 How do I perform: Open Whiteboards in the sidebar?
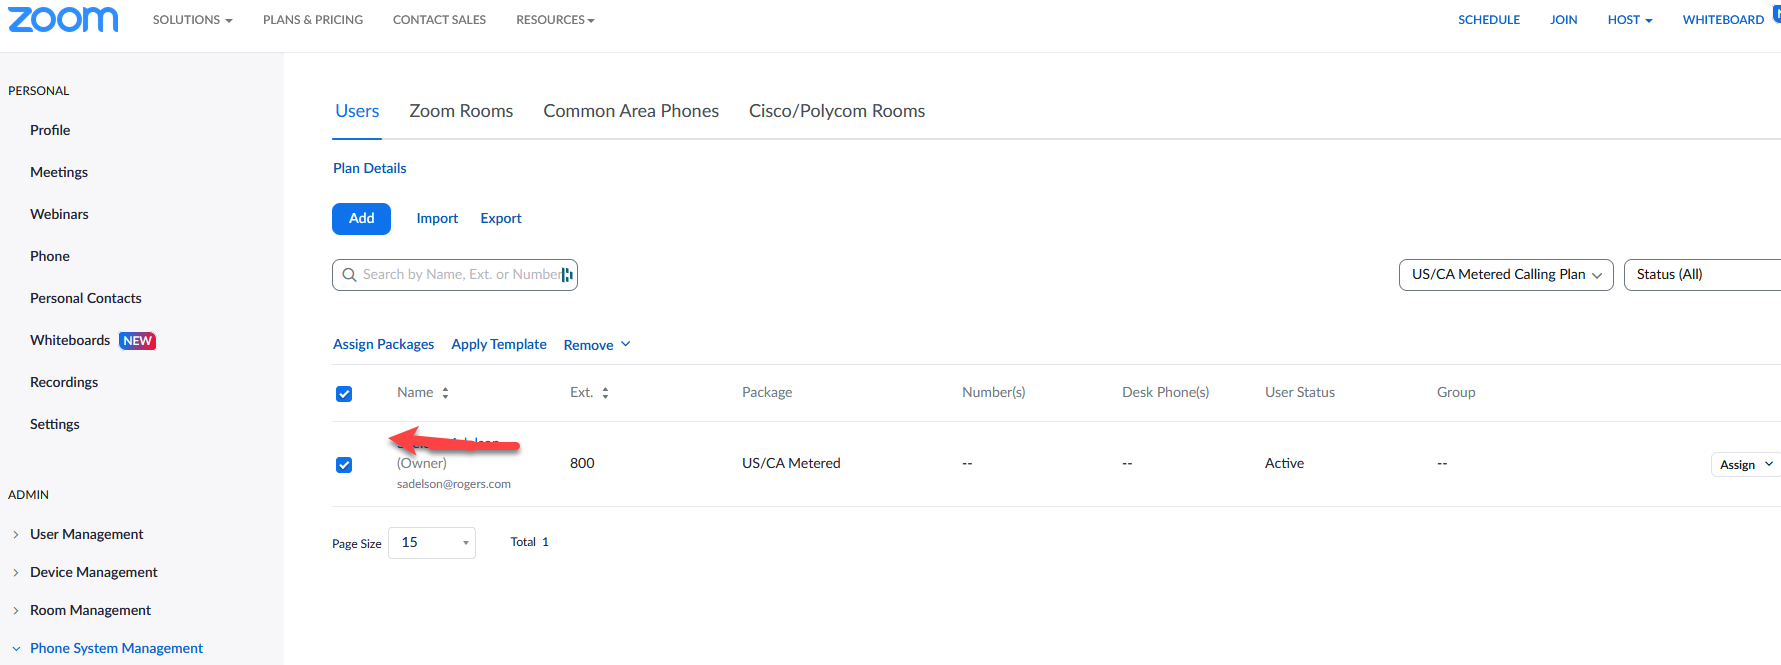[x=70, y=341]
